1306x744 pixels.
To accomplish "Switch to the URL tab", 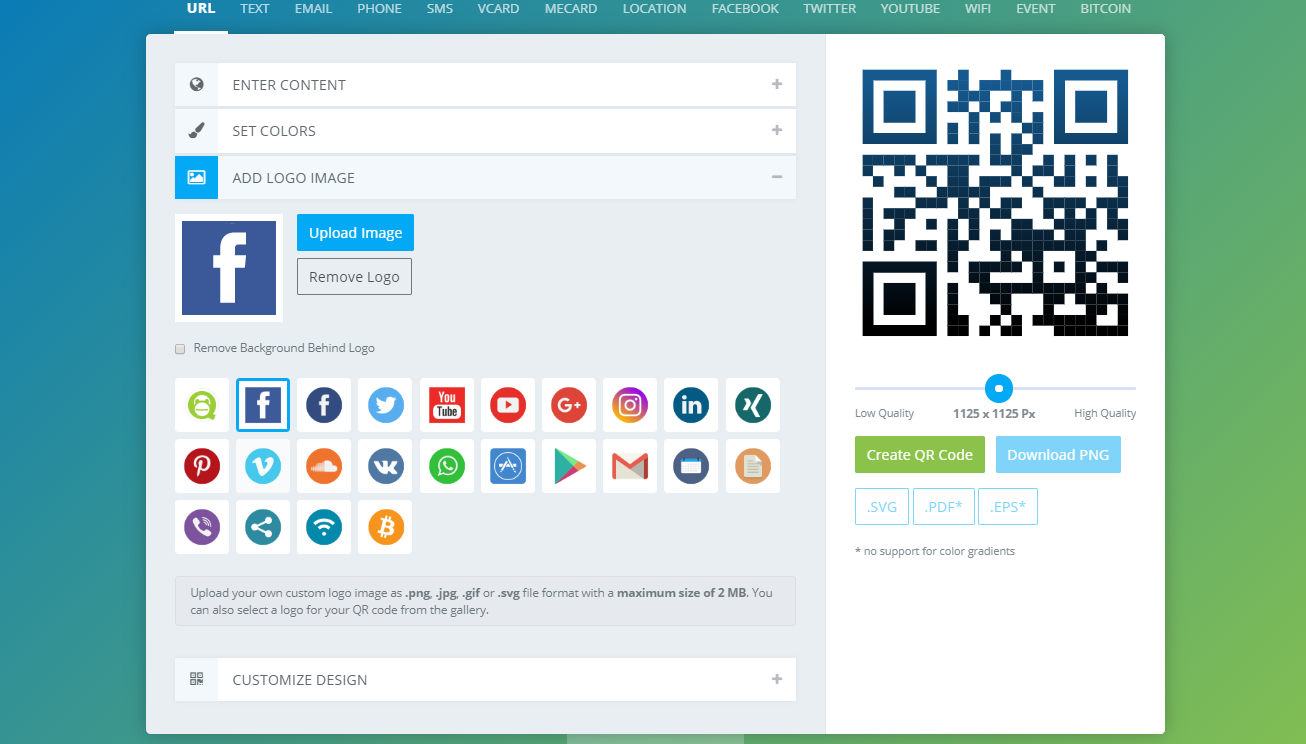I will click(x=201, y=9).
